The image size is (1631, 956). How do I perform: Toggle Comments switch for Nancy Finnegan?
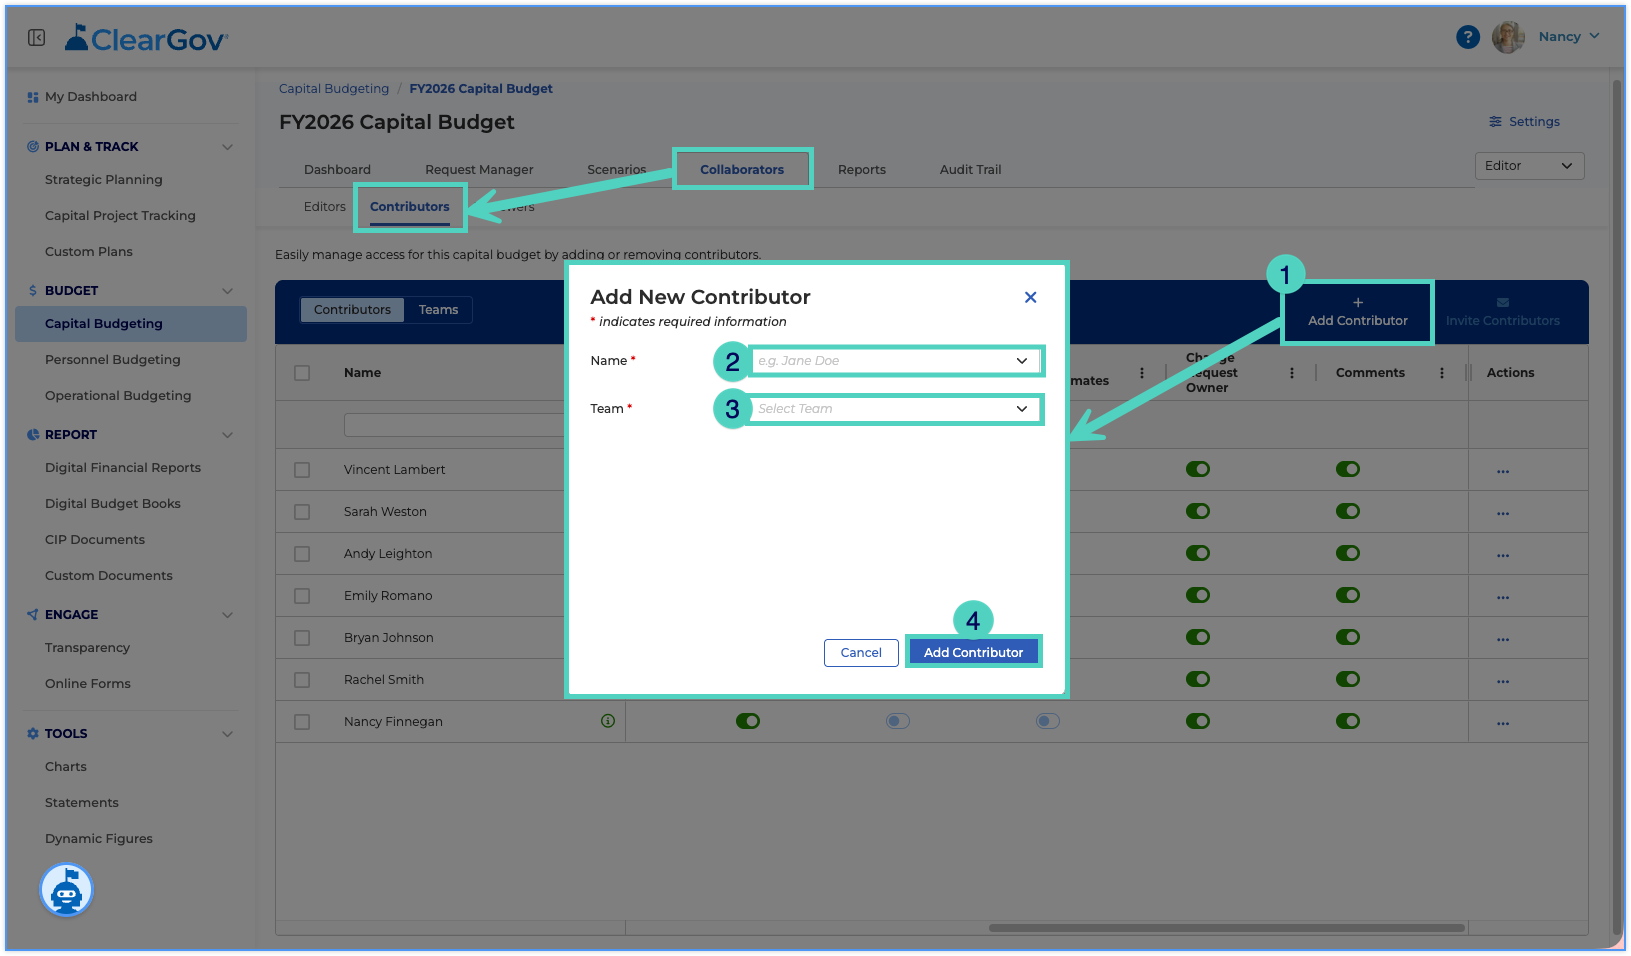(1348, 721)
